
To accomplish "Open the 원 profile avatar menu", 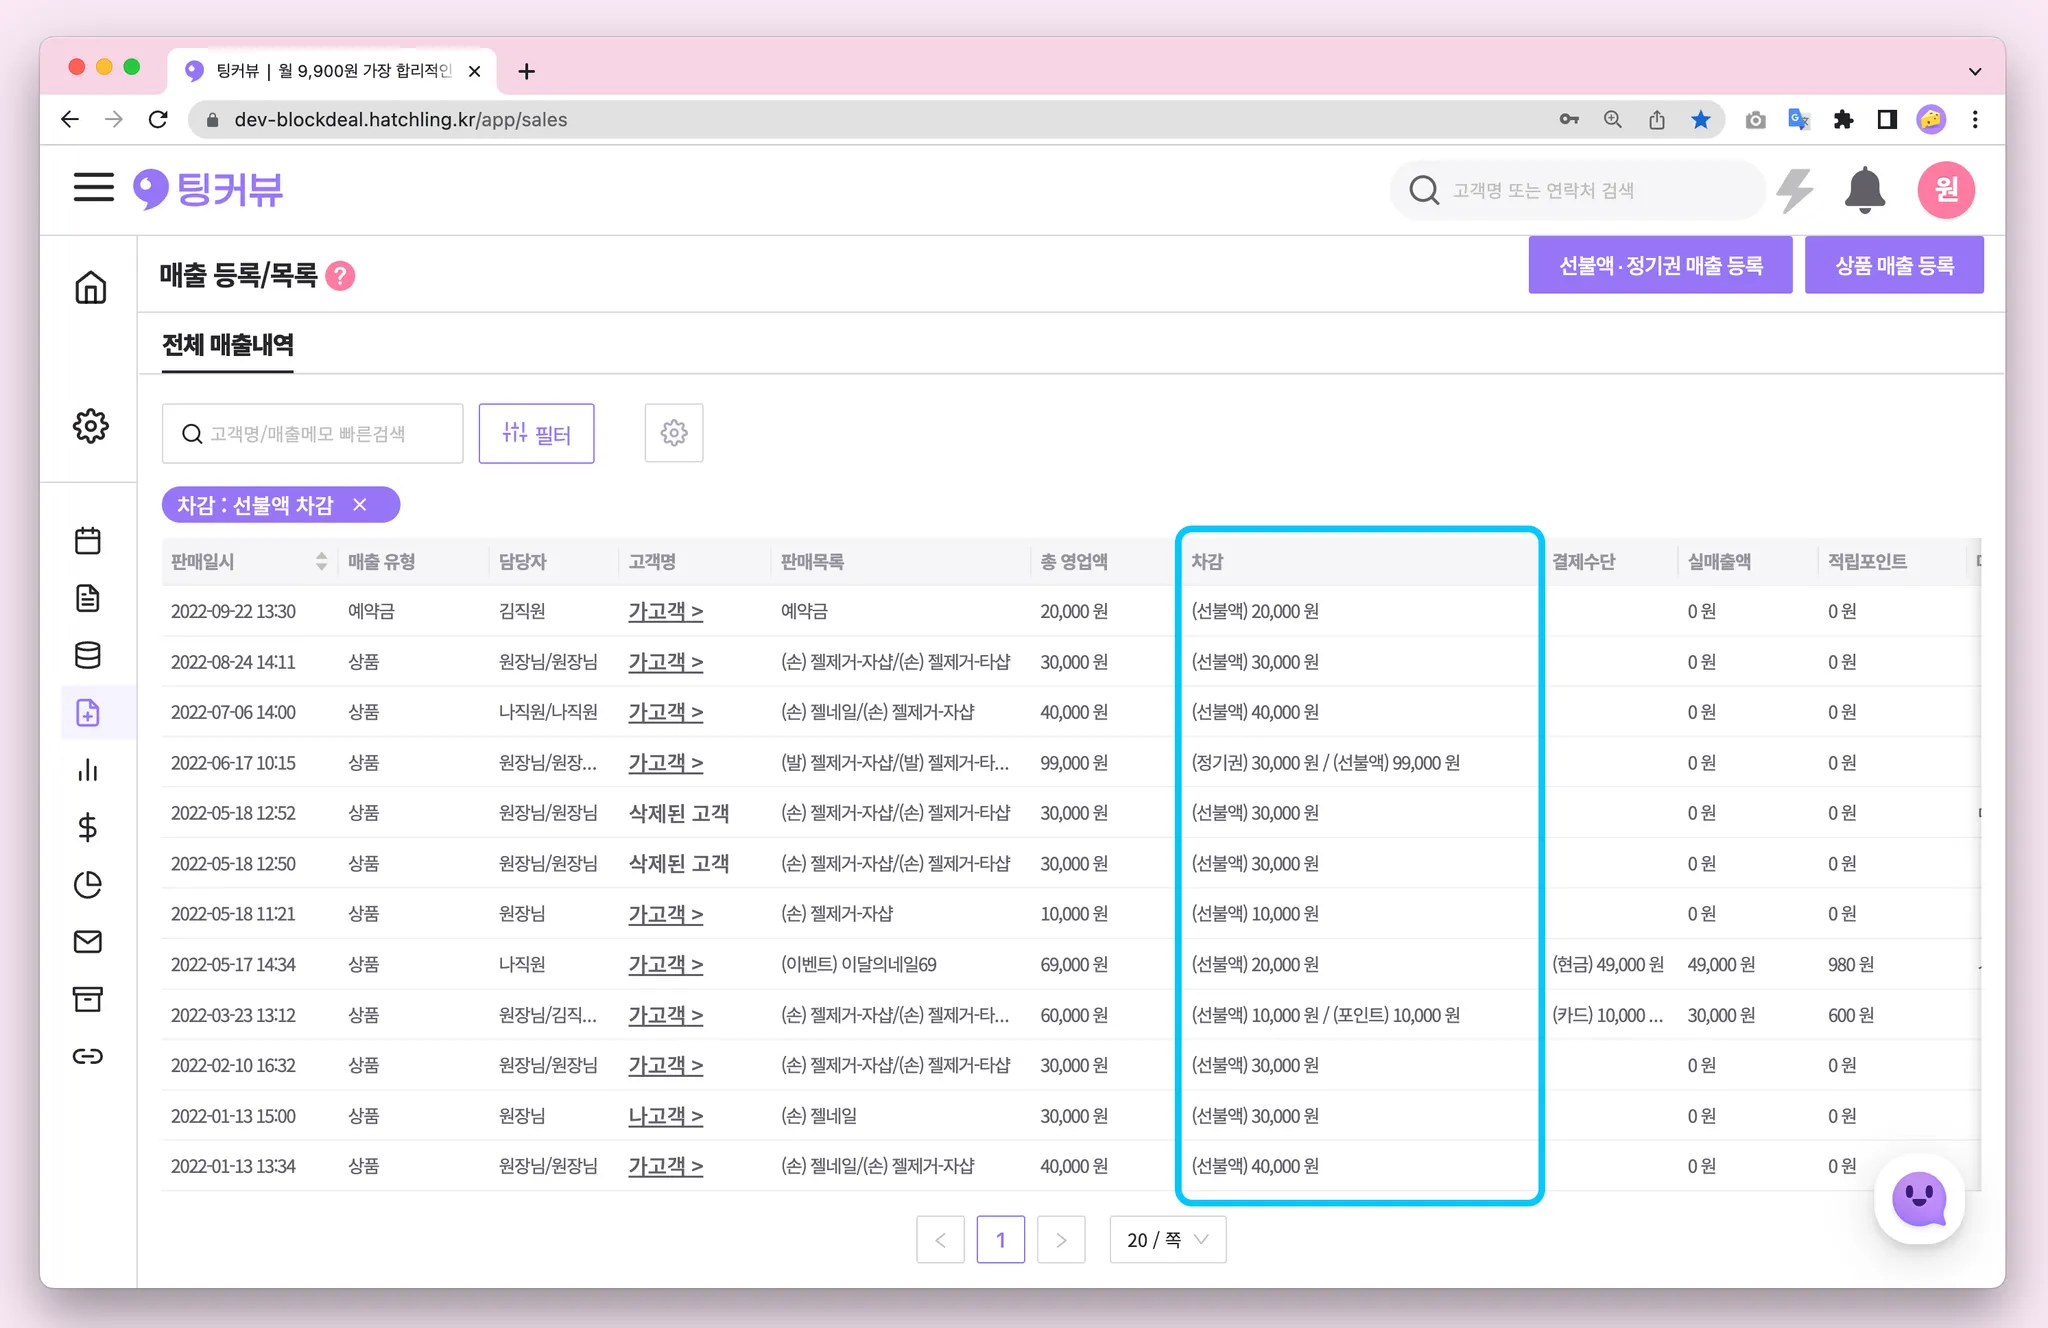I will 1945,190.
